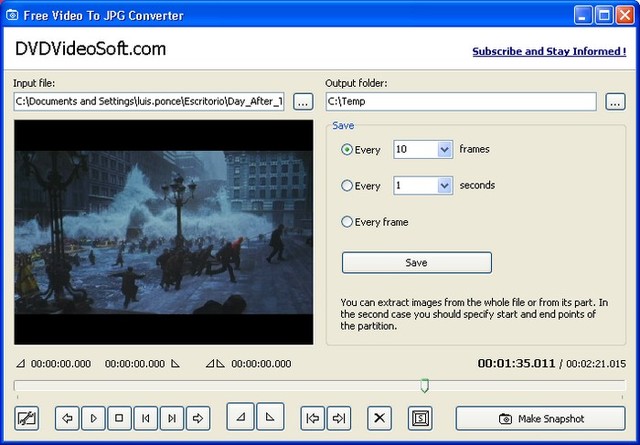
Task: Browse for the input file
Action: tap(303, 102)
